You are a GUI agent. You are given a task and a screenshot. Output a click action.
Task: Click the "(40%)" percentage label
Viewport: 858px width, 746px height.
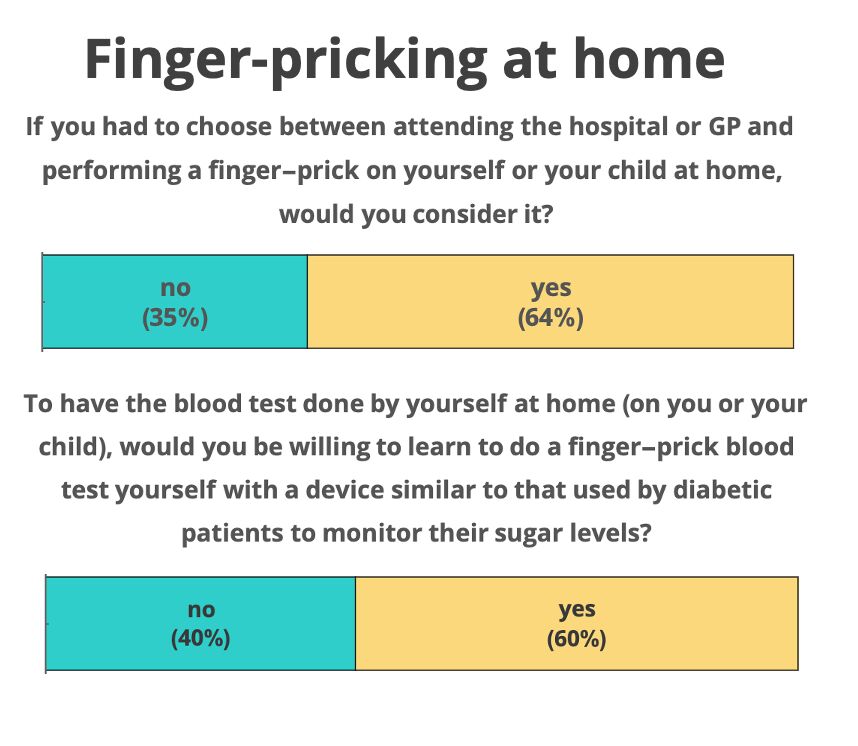point(200,639)
